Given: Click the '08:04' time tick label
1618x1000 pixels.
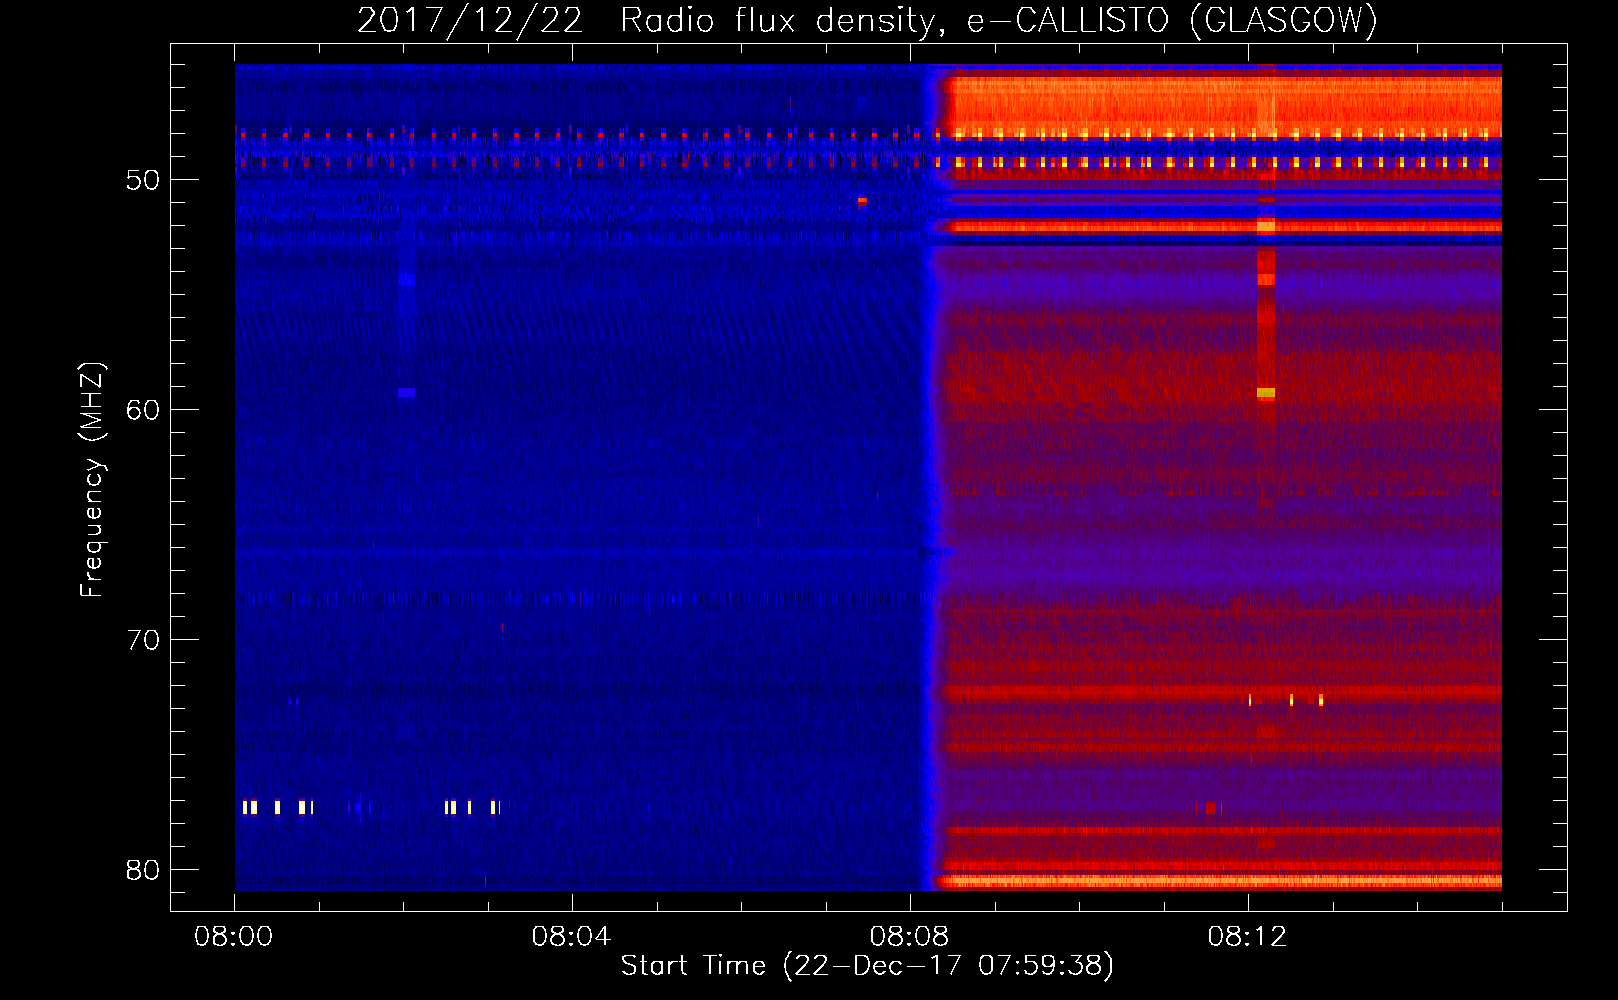Looking at the screenshot, I should [x=571, y=937].
